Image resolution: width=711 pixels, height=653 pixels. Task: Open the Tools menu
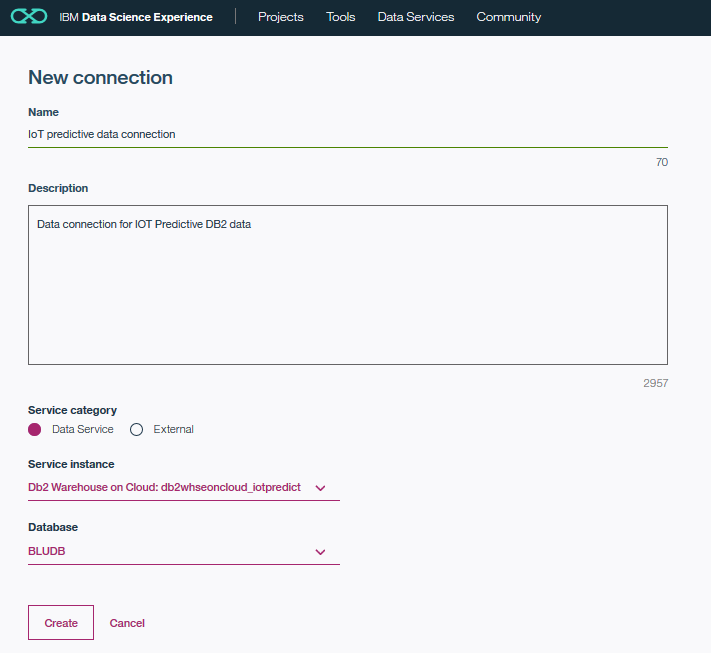tap(341, 17)
